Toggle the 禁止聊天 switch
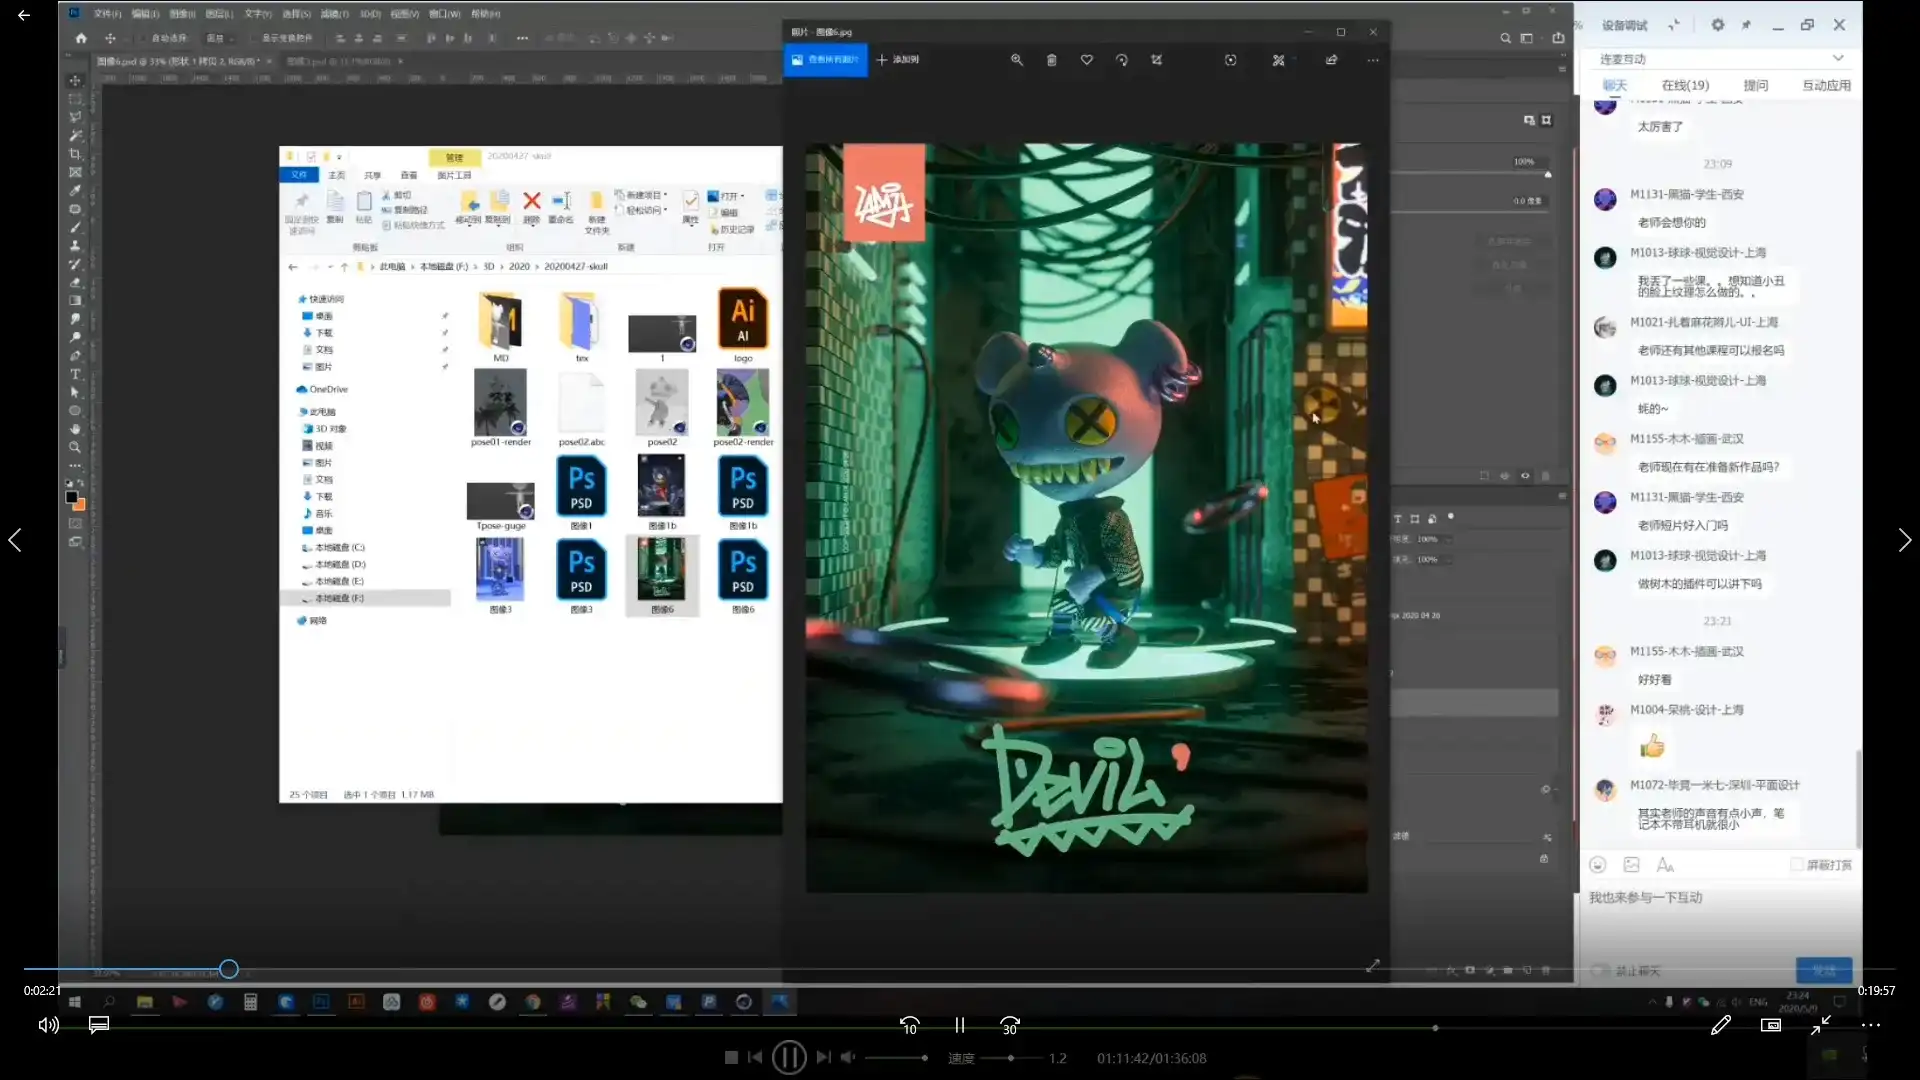Image resolution: width=1920 pixels, height=1080 pixels. [x=1601, y=971]
